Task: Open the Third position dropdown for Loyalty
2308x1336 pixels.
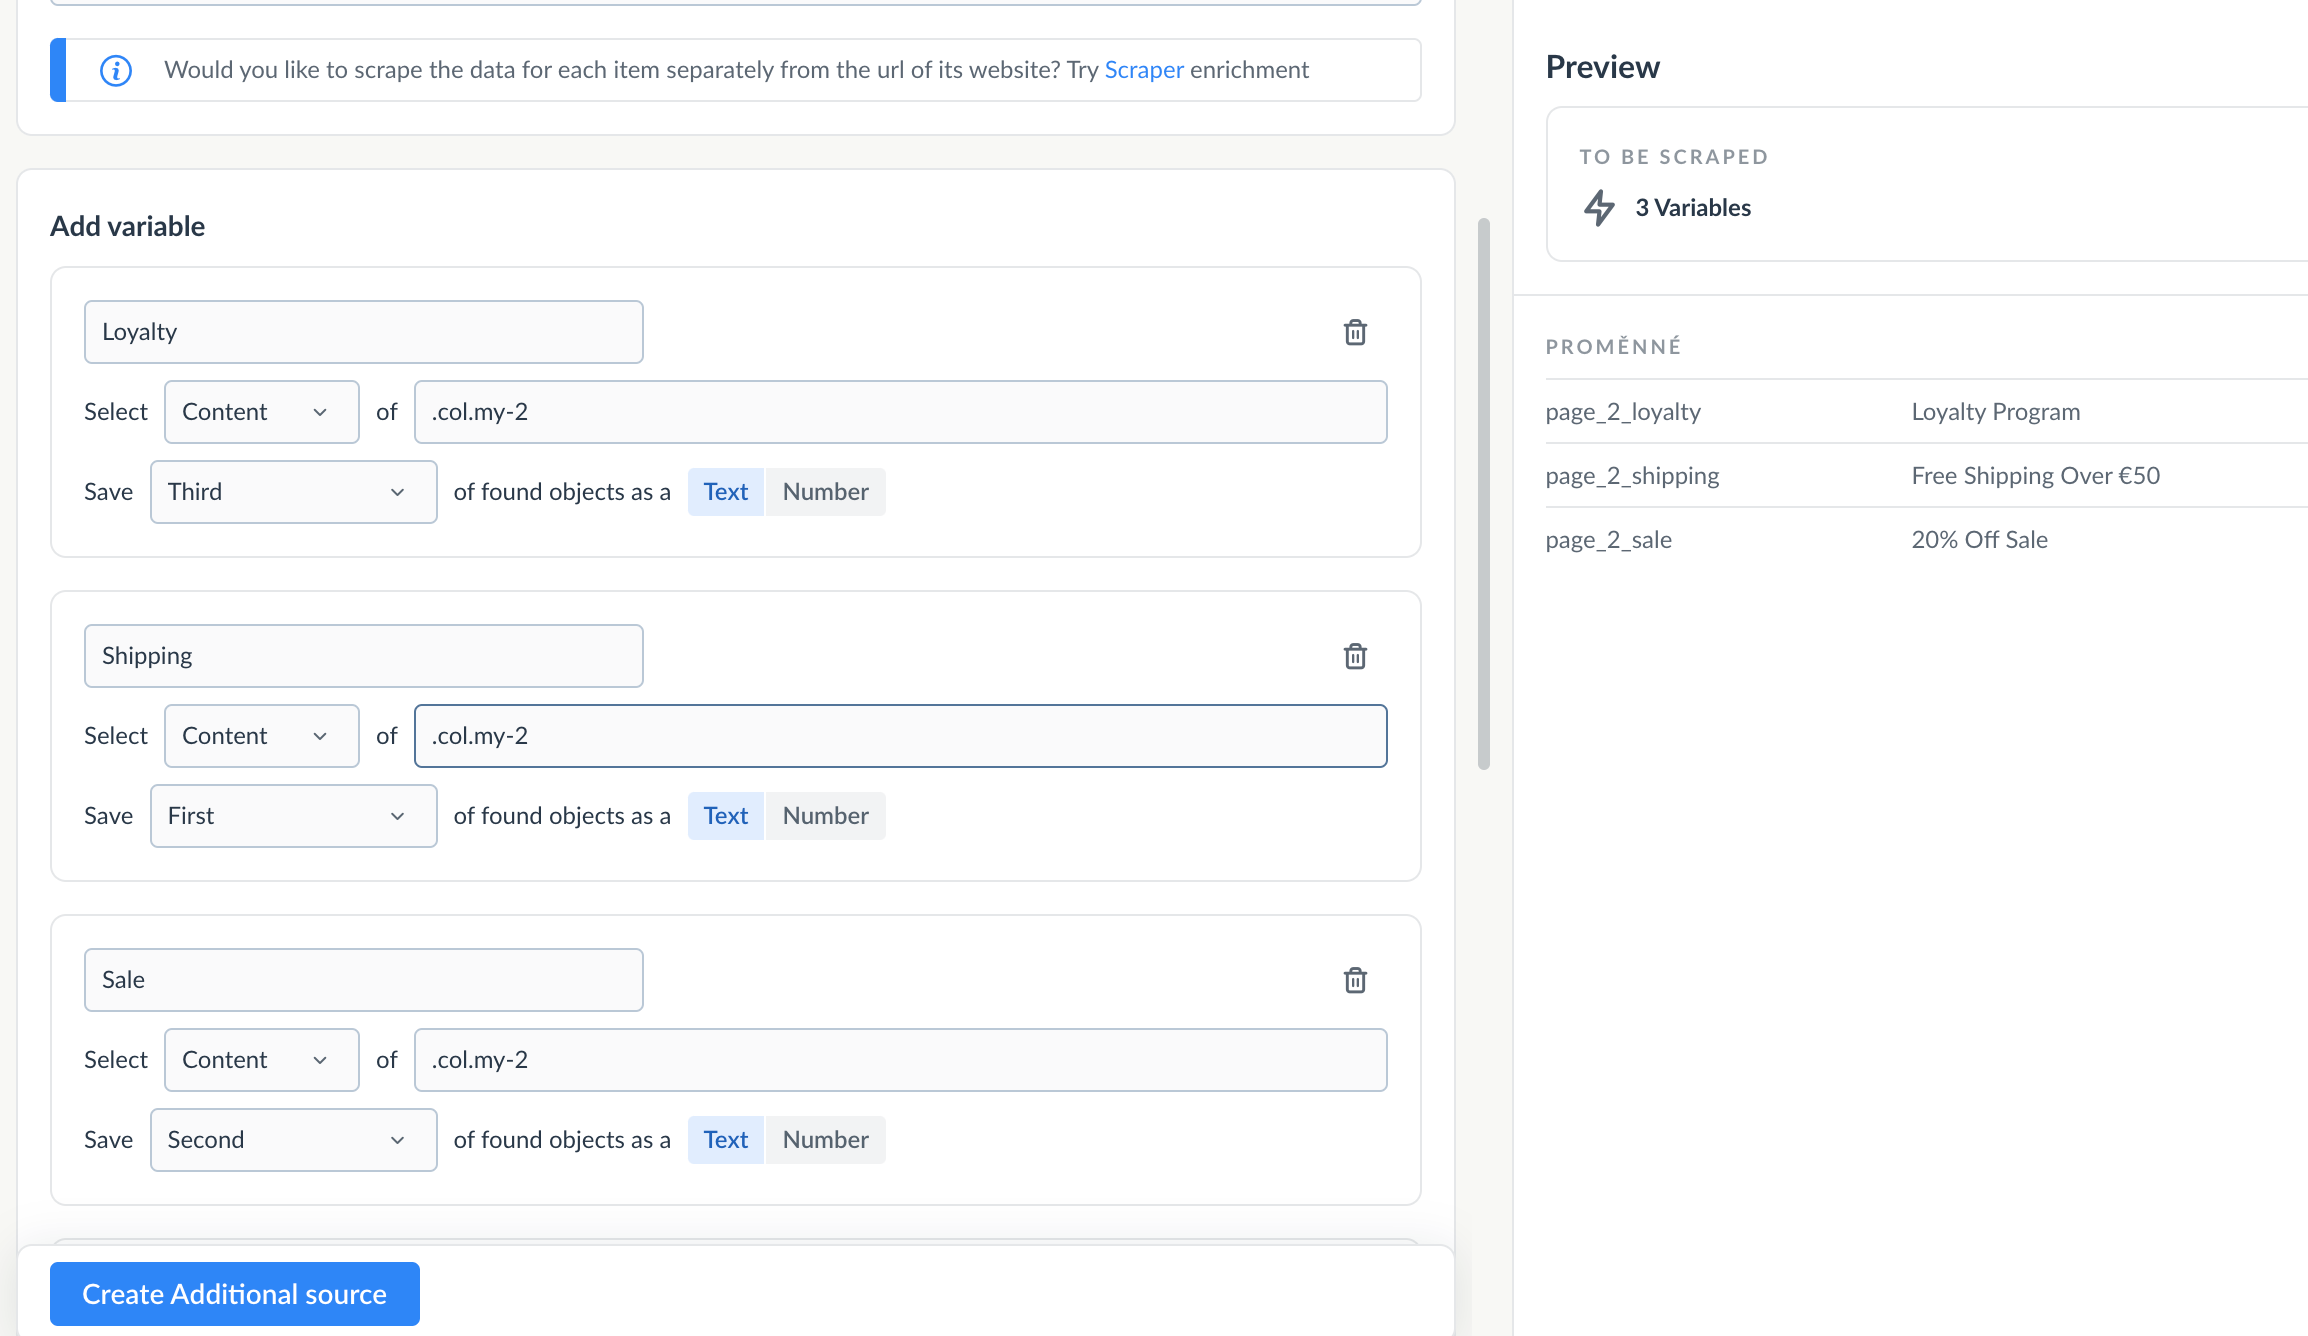Action: 293,492
